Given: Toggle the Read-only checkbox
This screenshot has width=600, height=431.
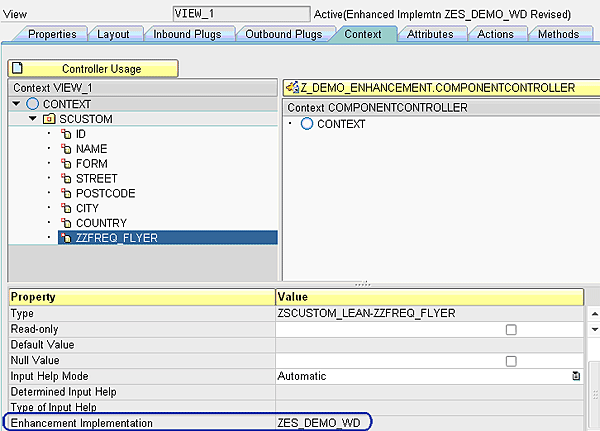Looking at the screenshot, I should [x=511, y=329].
